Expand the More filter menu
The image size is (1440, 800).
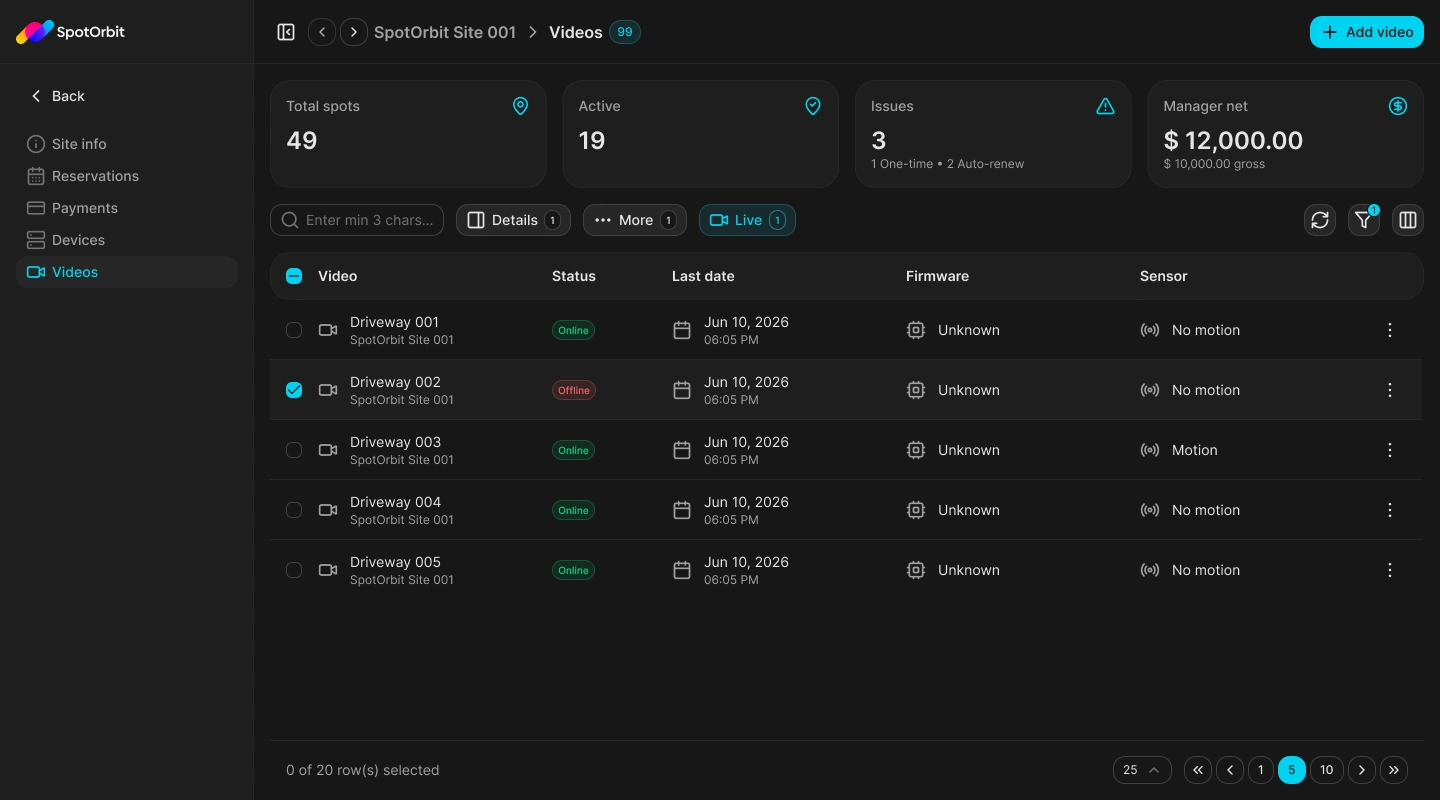tap(635, 220)
